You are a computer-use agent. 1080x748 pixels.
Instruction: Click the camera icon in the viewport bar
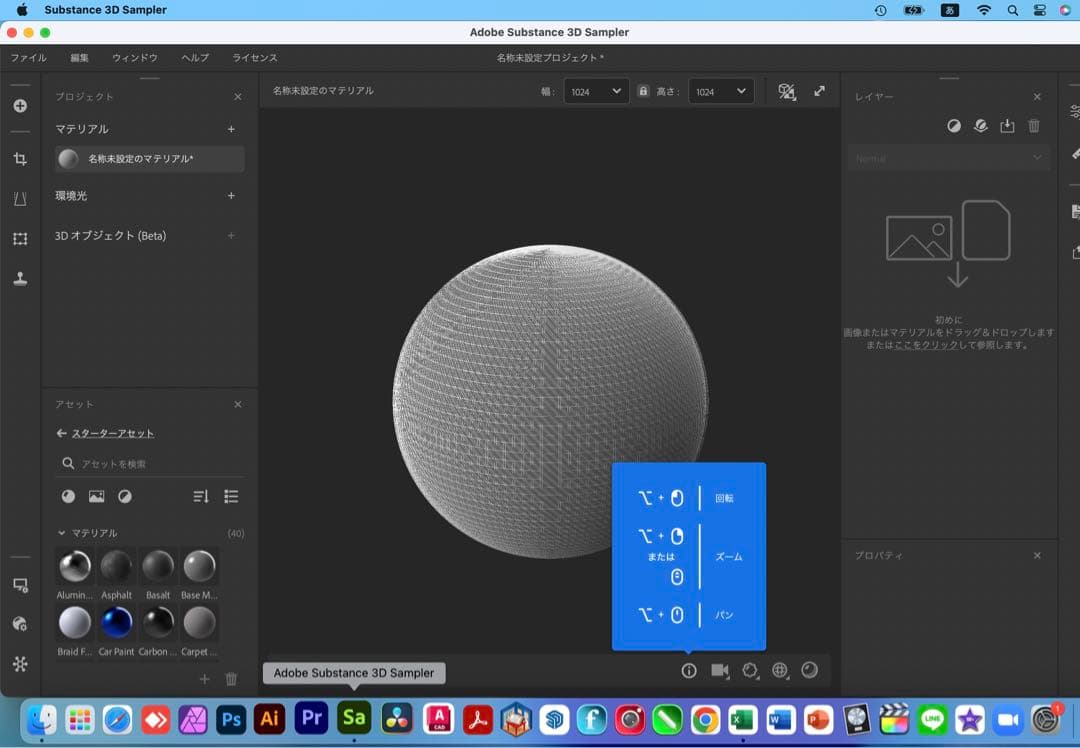click(x=719, y=670)
